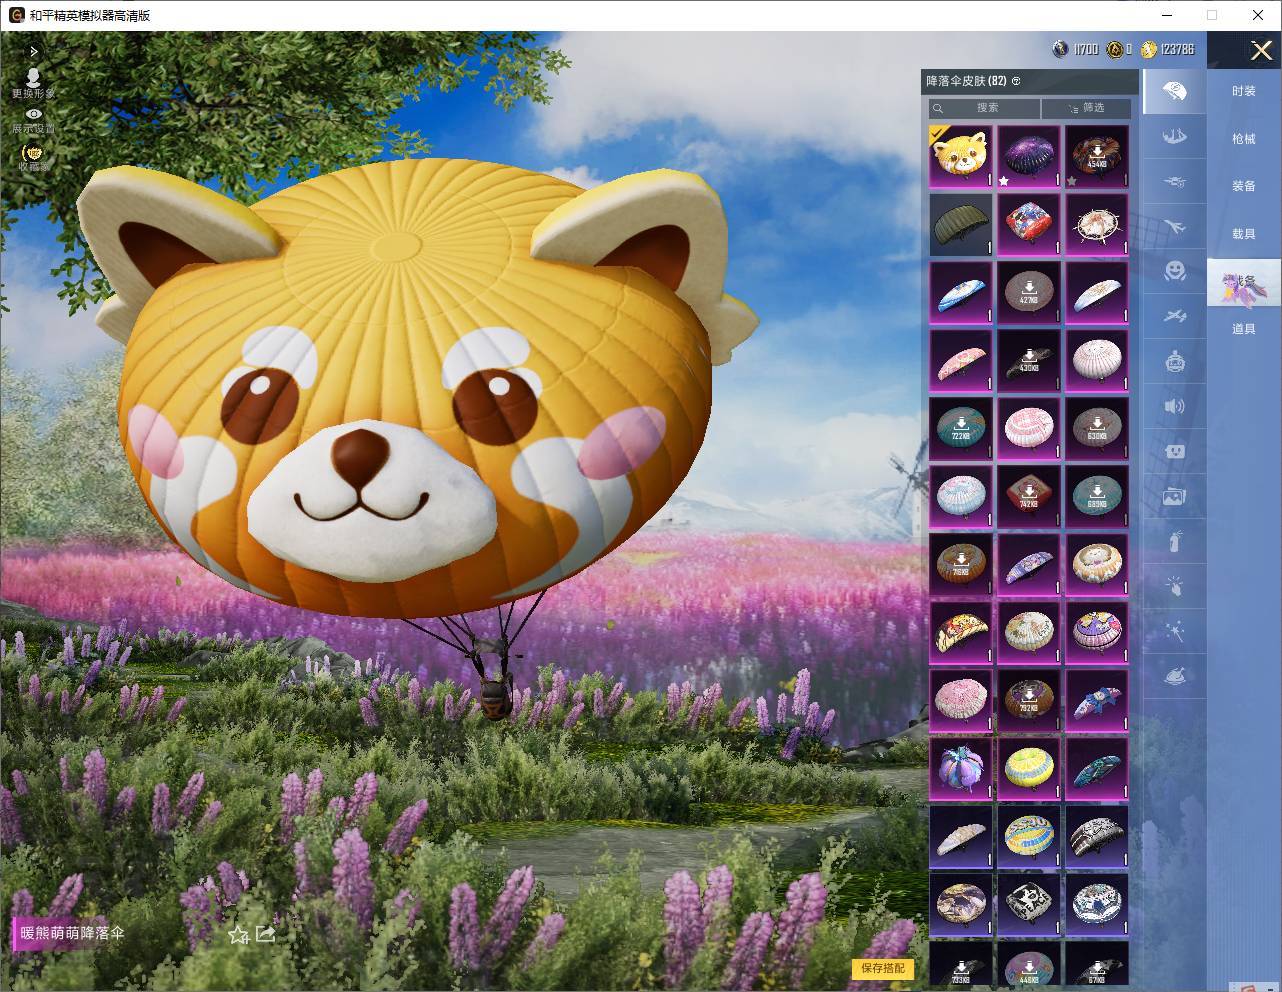Expand the top-left arrow menu

(34, 51)
